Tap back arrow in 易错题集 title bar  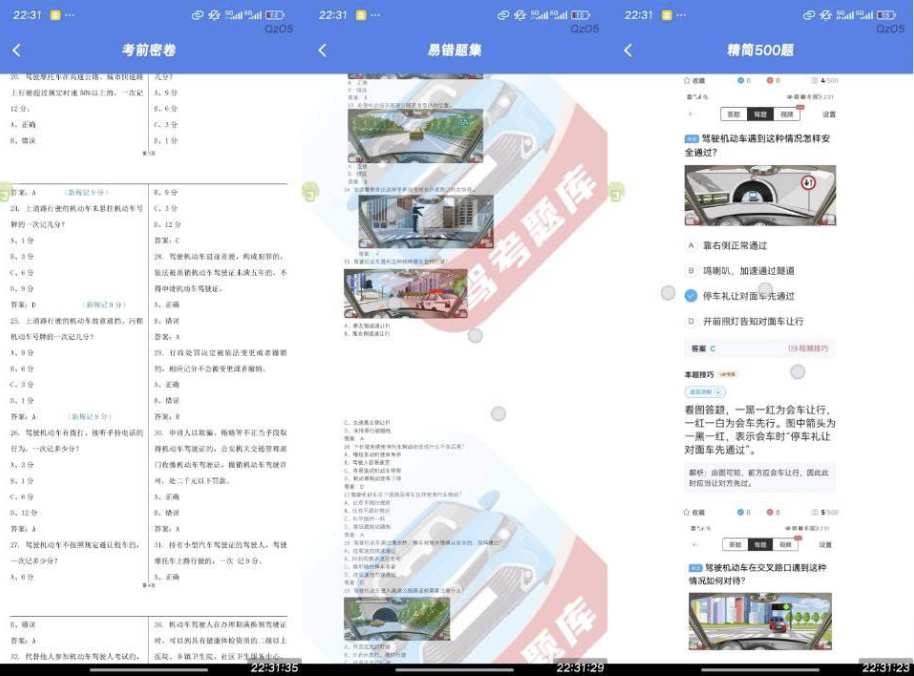pos(322,48)
